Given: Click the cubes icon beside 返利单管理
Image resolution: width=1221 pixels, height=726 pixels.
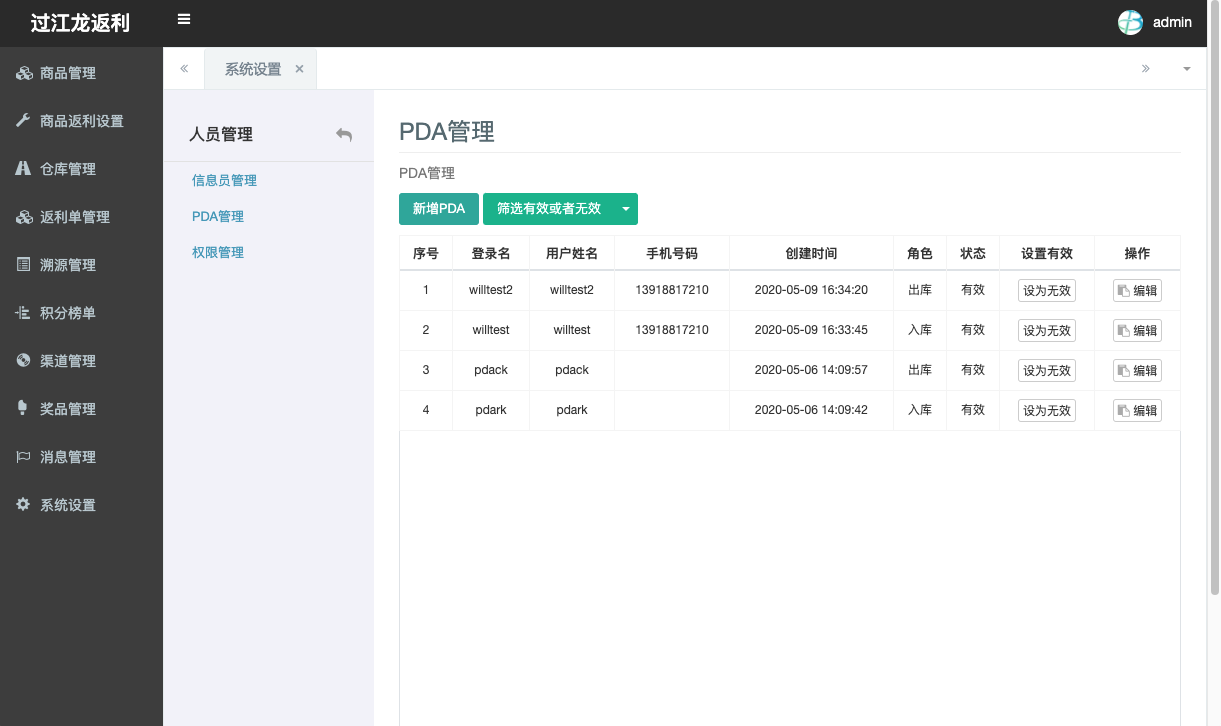Looking at the screenshot, I should [x=23, y=217].
